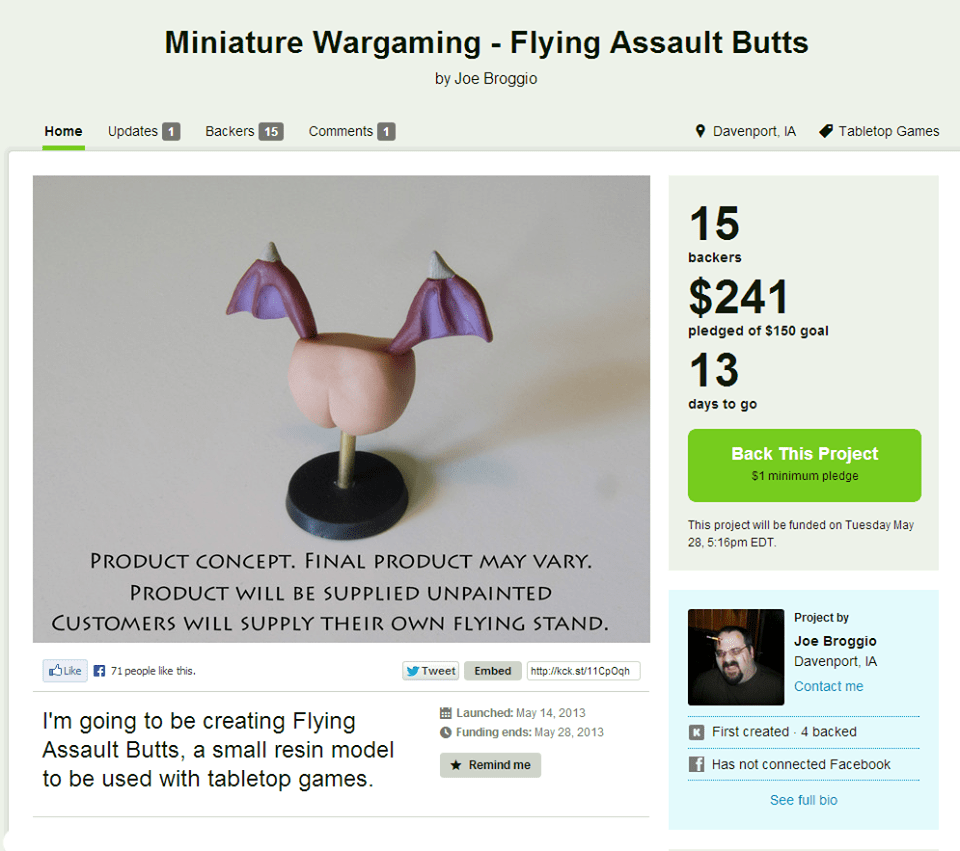Click the tag icon beside Tabletop Games
This screenshot has width=960, height=851.
coord(825,131)
